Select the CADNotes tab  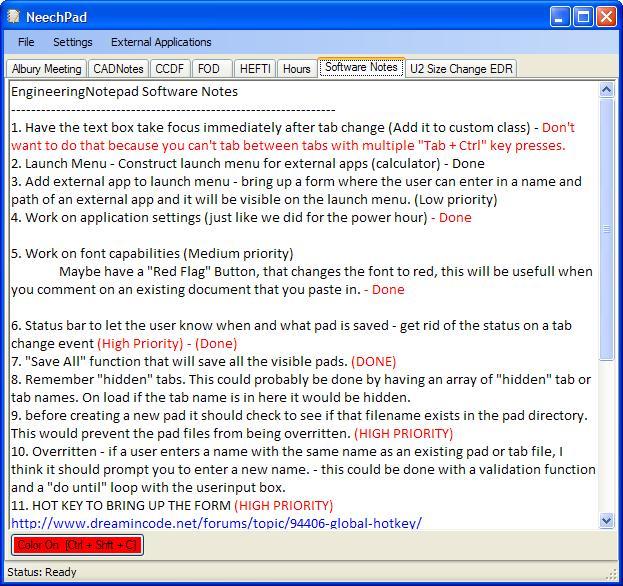[x=119, y=69]
